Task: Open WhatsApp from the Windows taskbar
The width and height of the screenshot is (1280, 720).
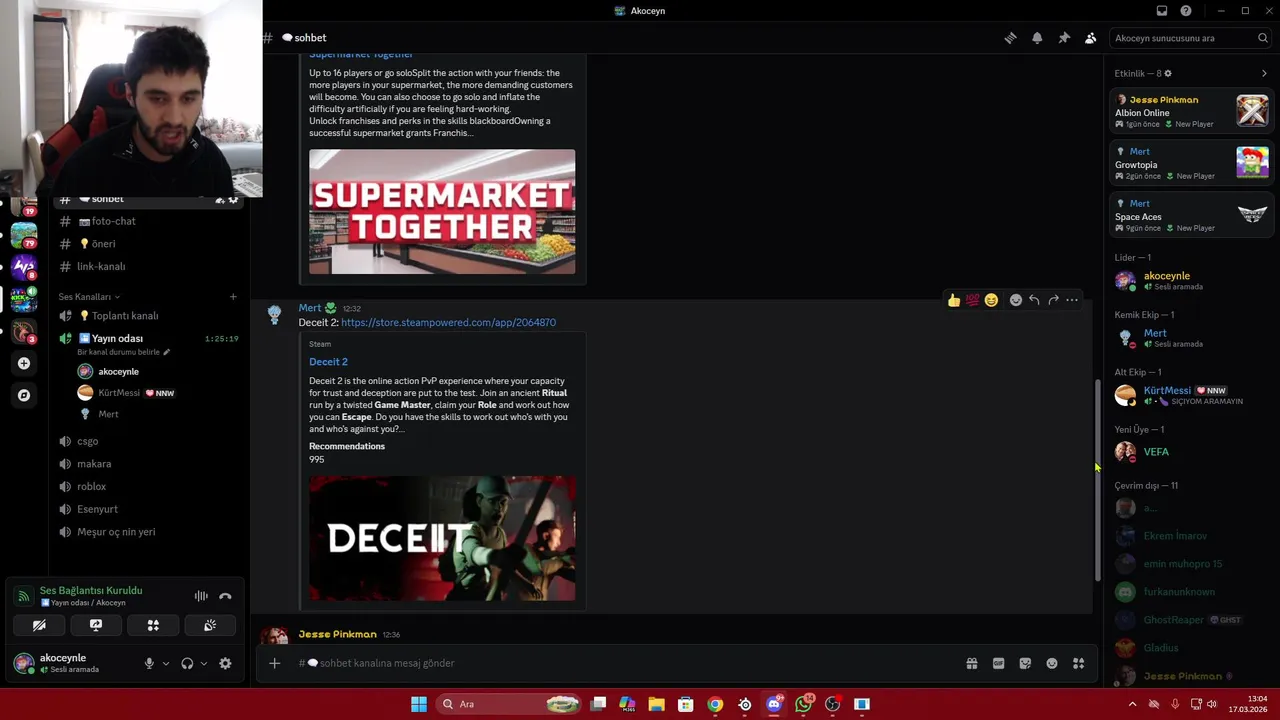Action: coord(803,704)
